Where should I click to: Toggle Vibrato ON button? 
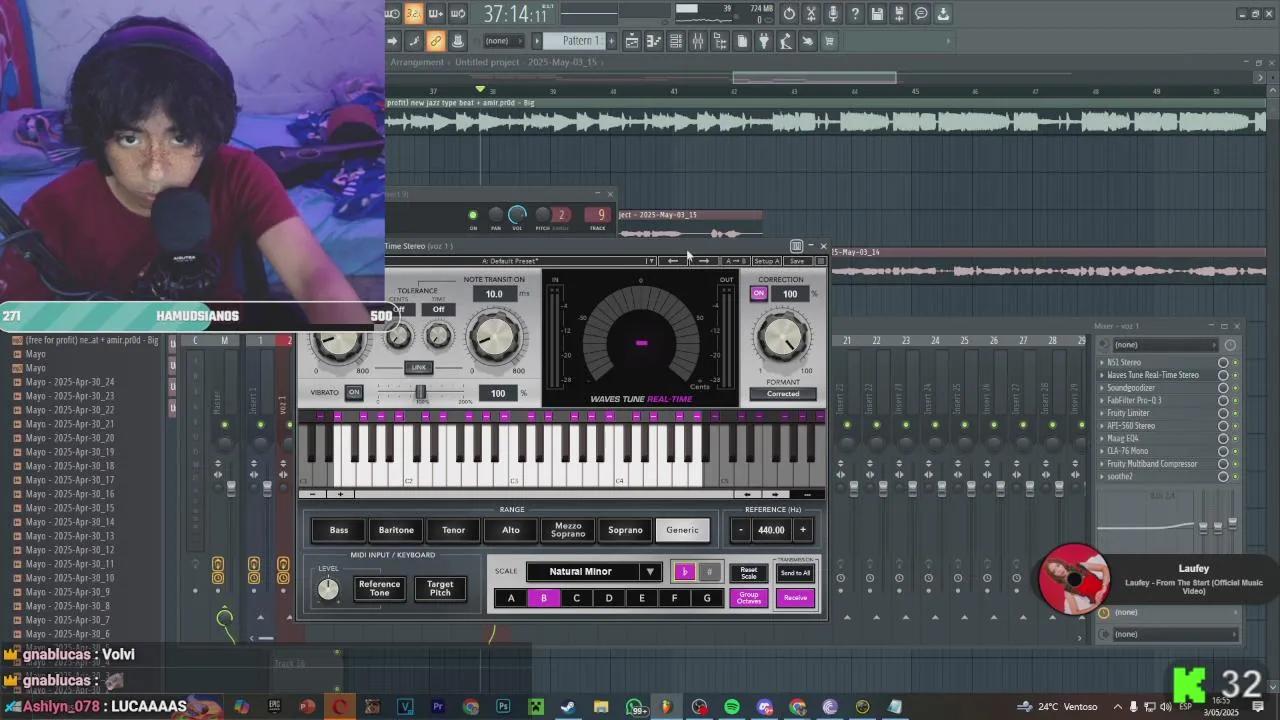[353, 392]
